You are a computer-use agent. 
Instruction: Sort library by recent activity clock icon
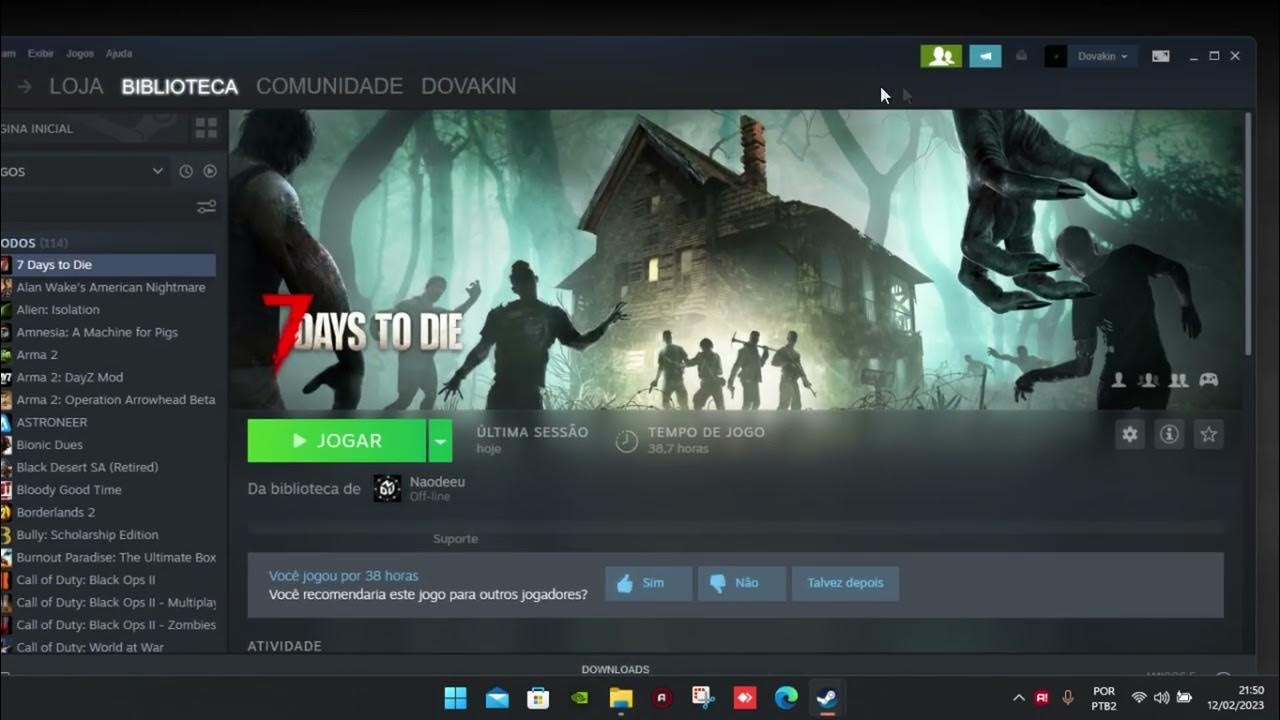pyautogui.click(x=186, y=171)
